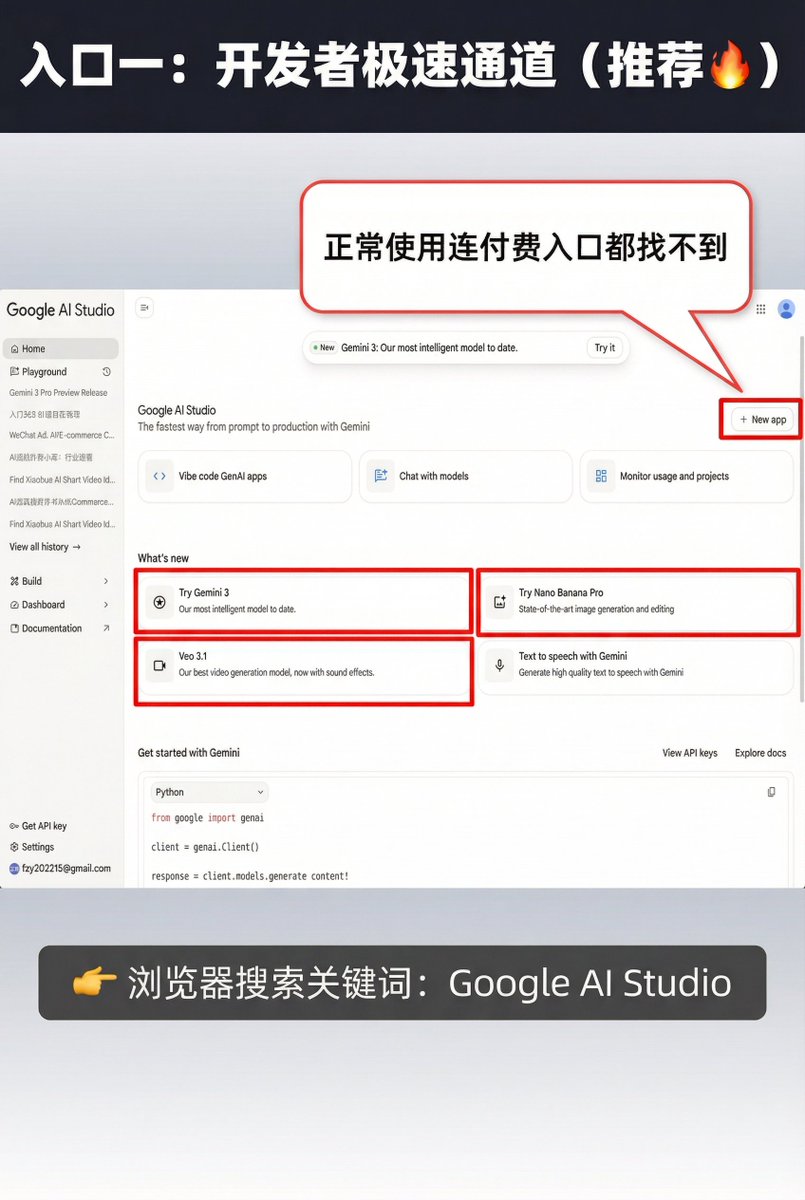The height and width of the screenshot is (1200, 805).
Task: Open the Chat with models card
Action: coord(465,476)
